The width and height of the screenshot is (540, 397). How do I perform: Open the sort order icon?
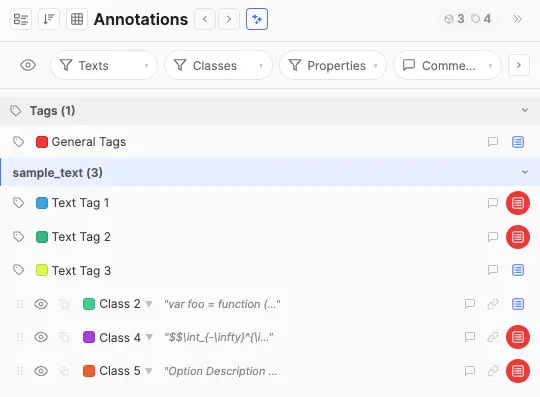(49, 19)
